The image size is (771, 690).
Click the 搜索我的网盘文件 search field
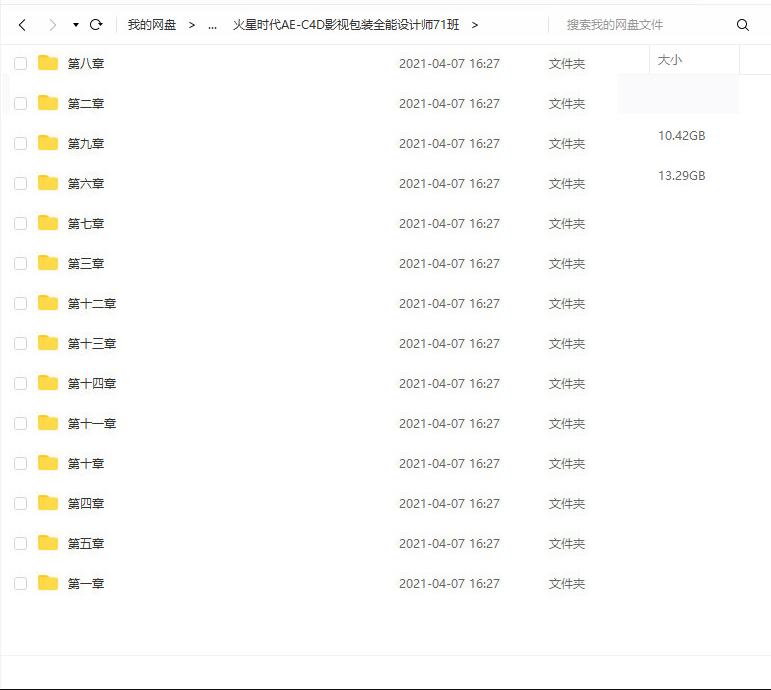point(640,25)
